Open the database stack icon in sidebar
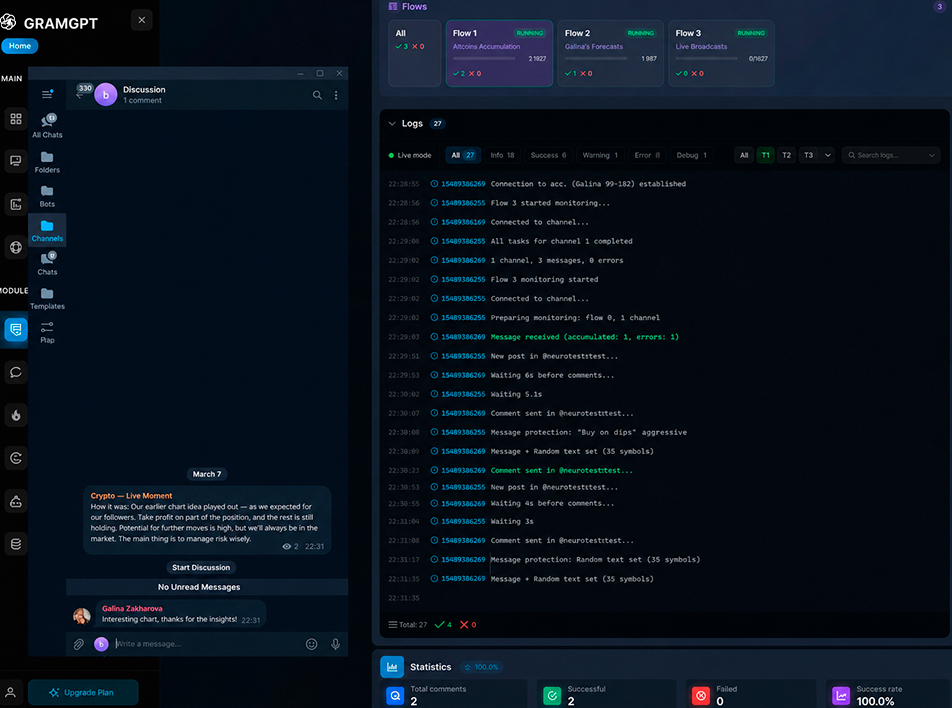Screen dimensions: 952x708 [x=16, y=544]
